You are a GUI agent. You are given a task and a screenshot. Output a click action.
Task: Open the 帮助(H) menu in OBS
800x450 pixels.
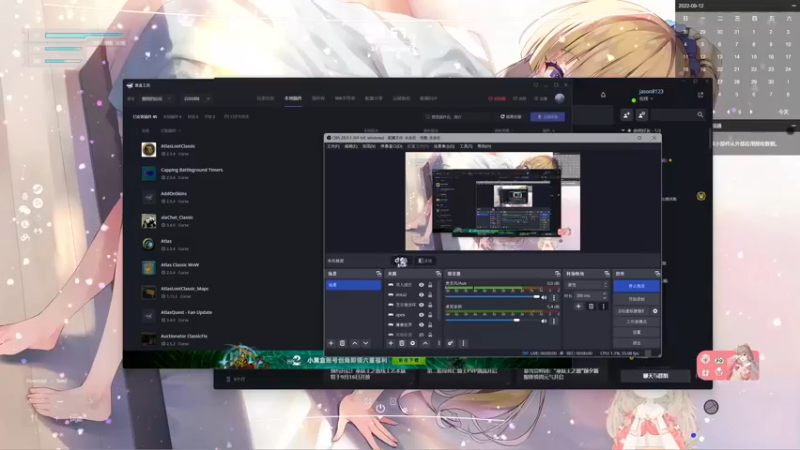pos(484,146)
